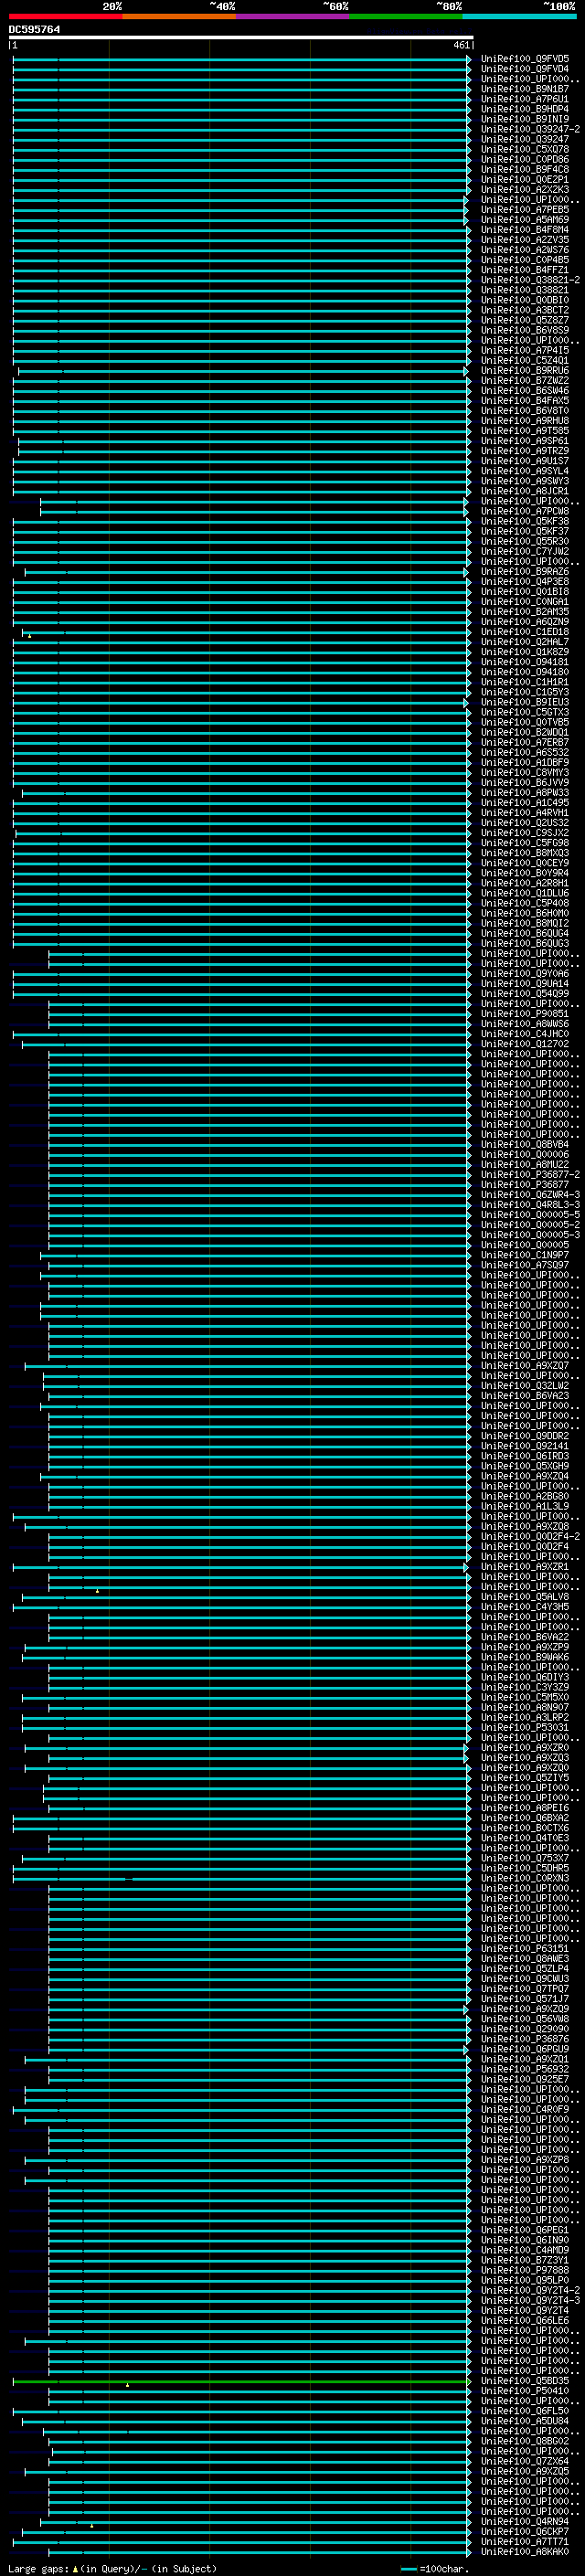Image resolution: width=585 pixels, height=2576 pixels.
Task: Open isoform hit UniRef100_Q39247-2
Action: 530,129
